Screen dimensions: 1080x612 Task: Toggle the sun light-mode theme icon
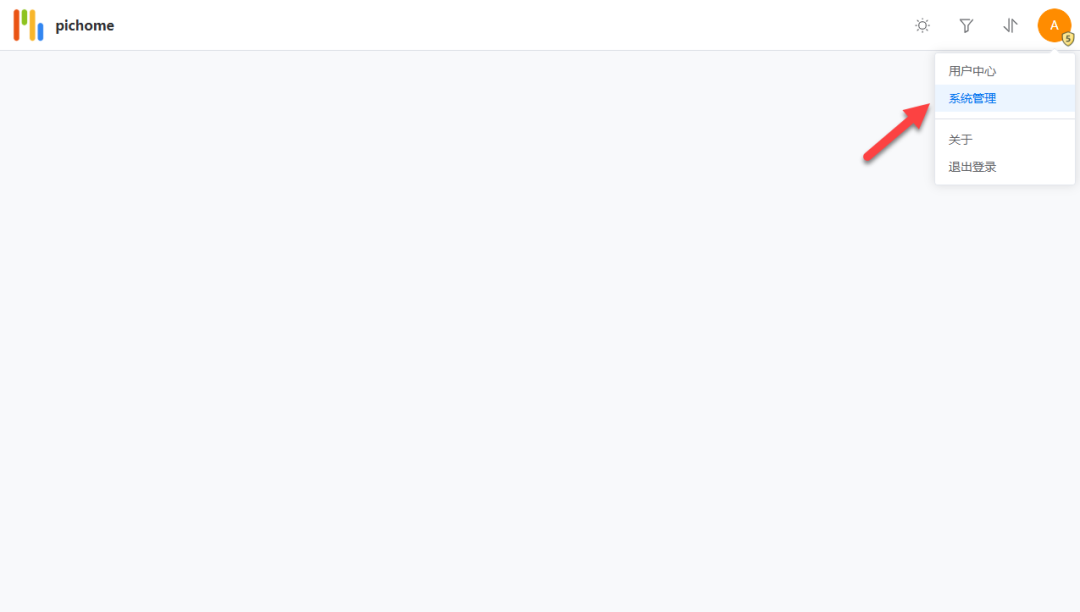pyautogui.click(x=922, y=25)
